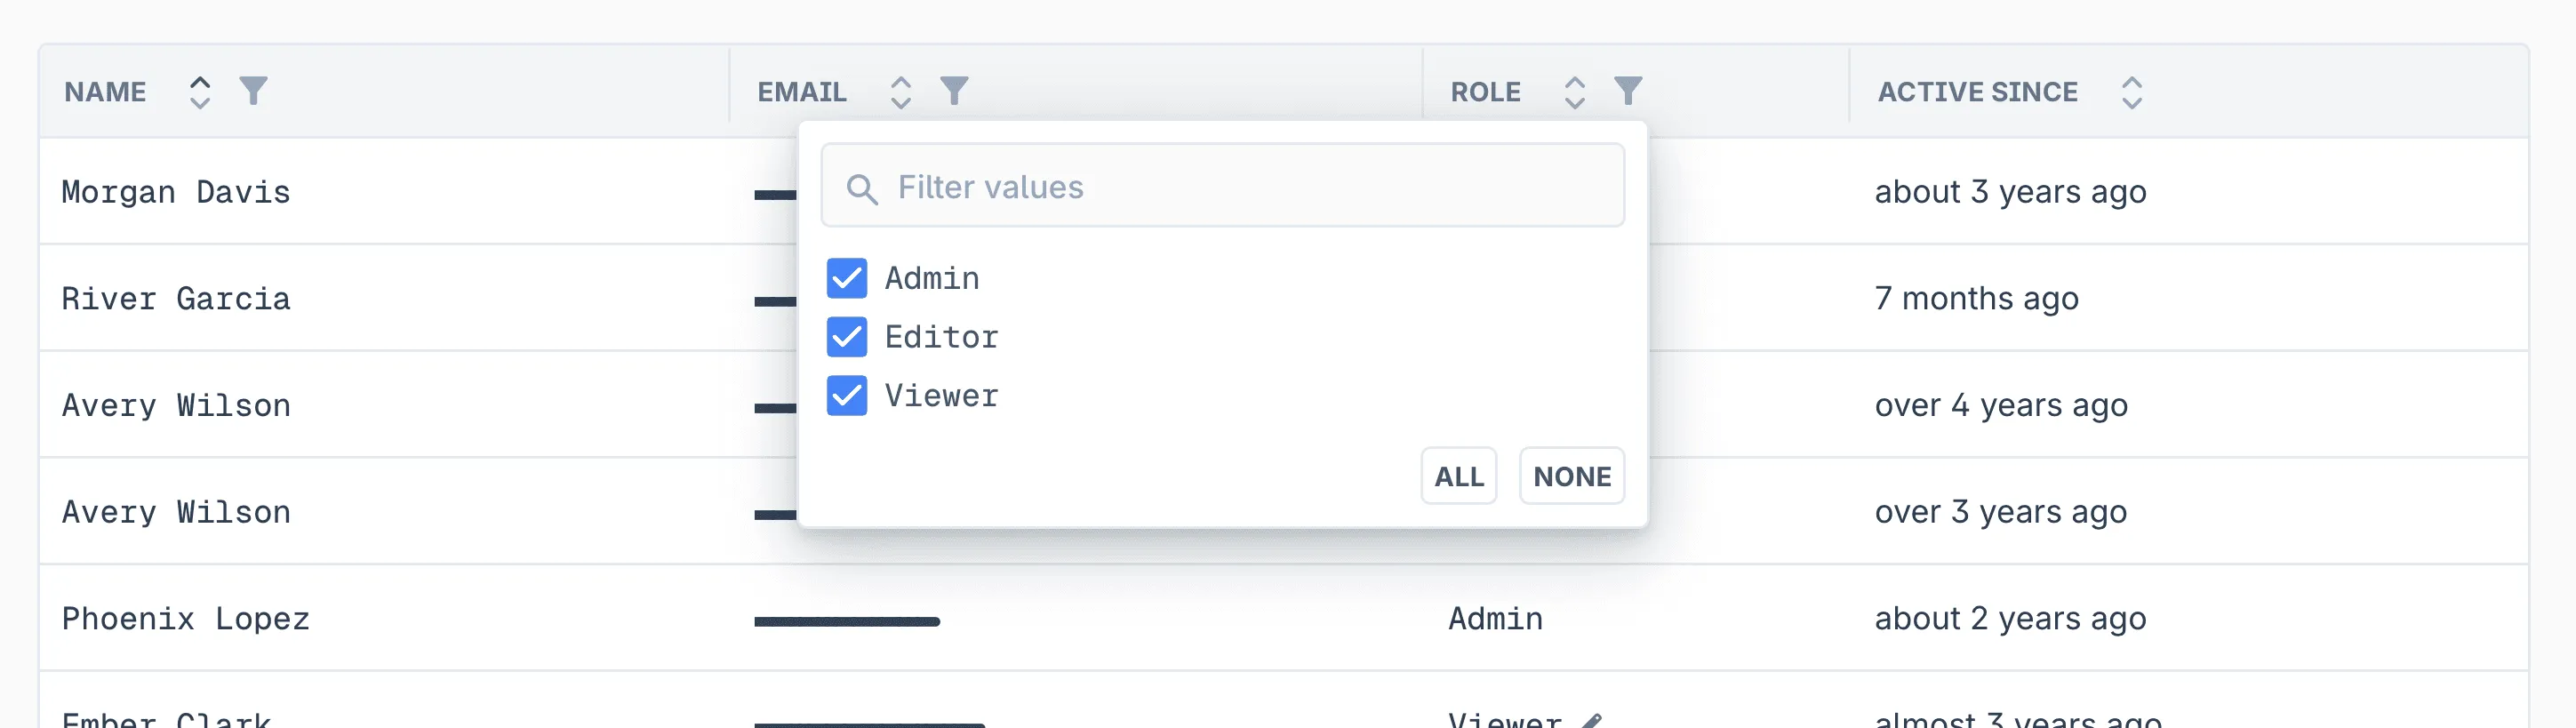Sort by the Role column arrows
Viewport: 2576px width, 728px height.
pyautogui.click(x=1574, y=92)
